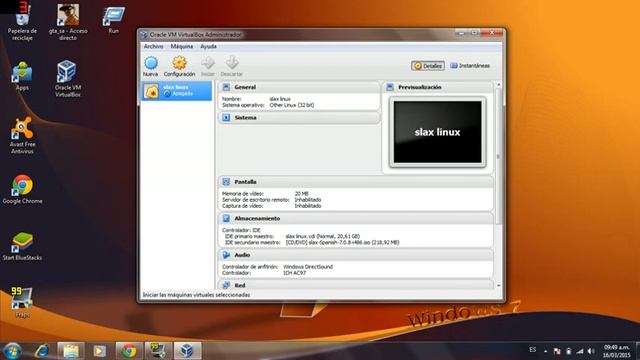
Task: Click the Red section icon
Action: (226, 285)
